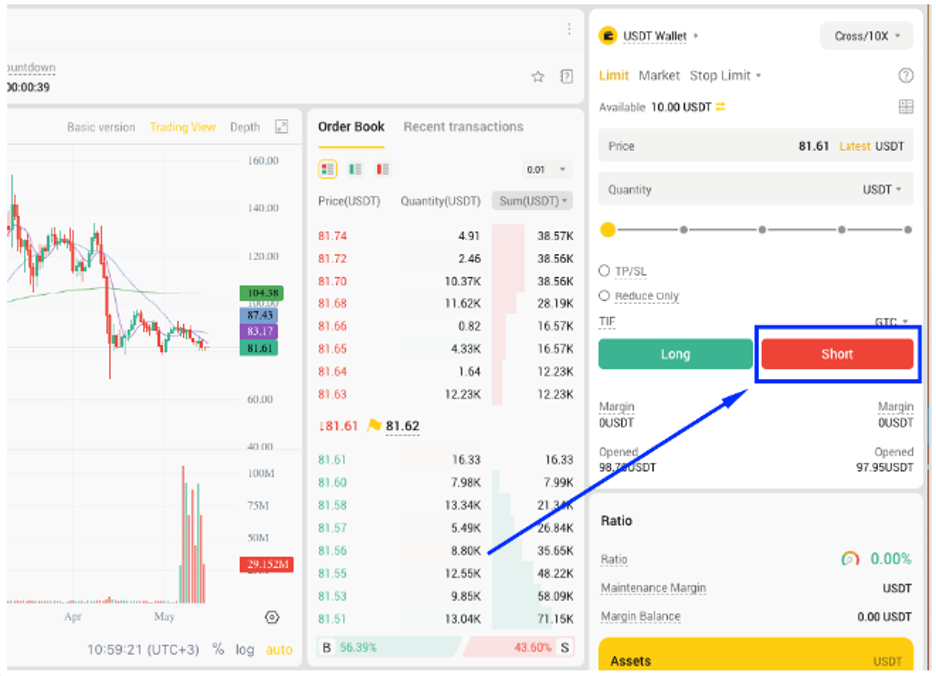Open the help question mark icon

[905, 75]
